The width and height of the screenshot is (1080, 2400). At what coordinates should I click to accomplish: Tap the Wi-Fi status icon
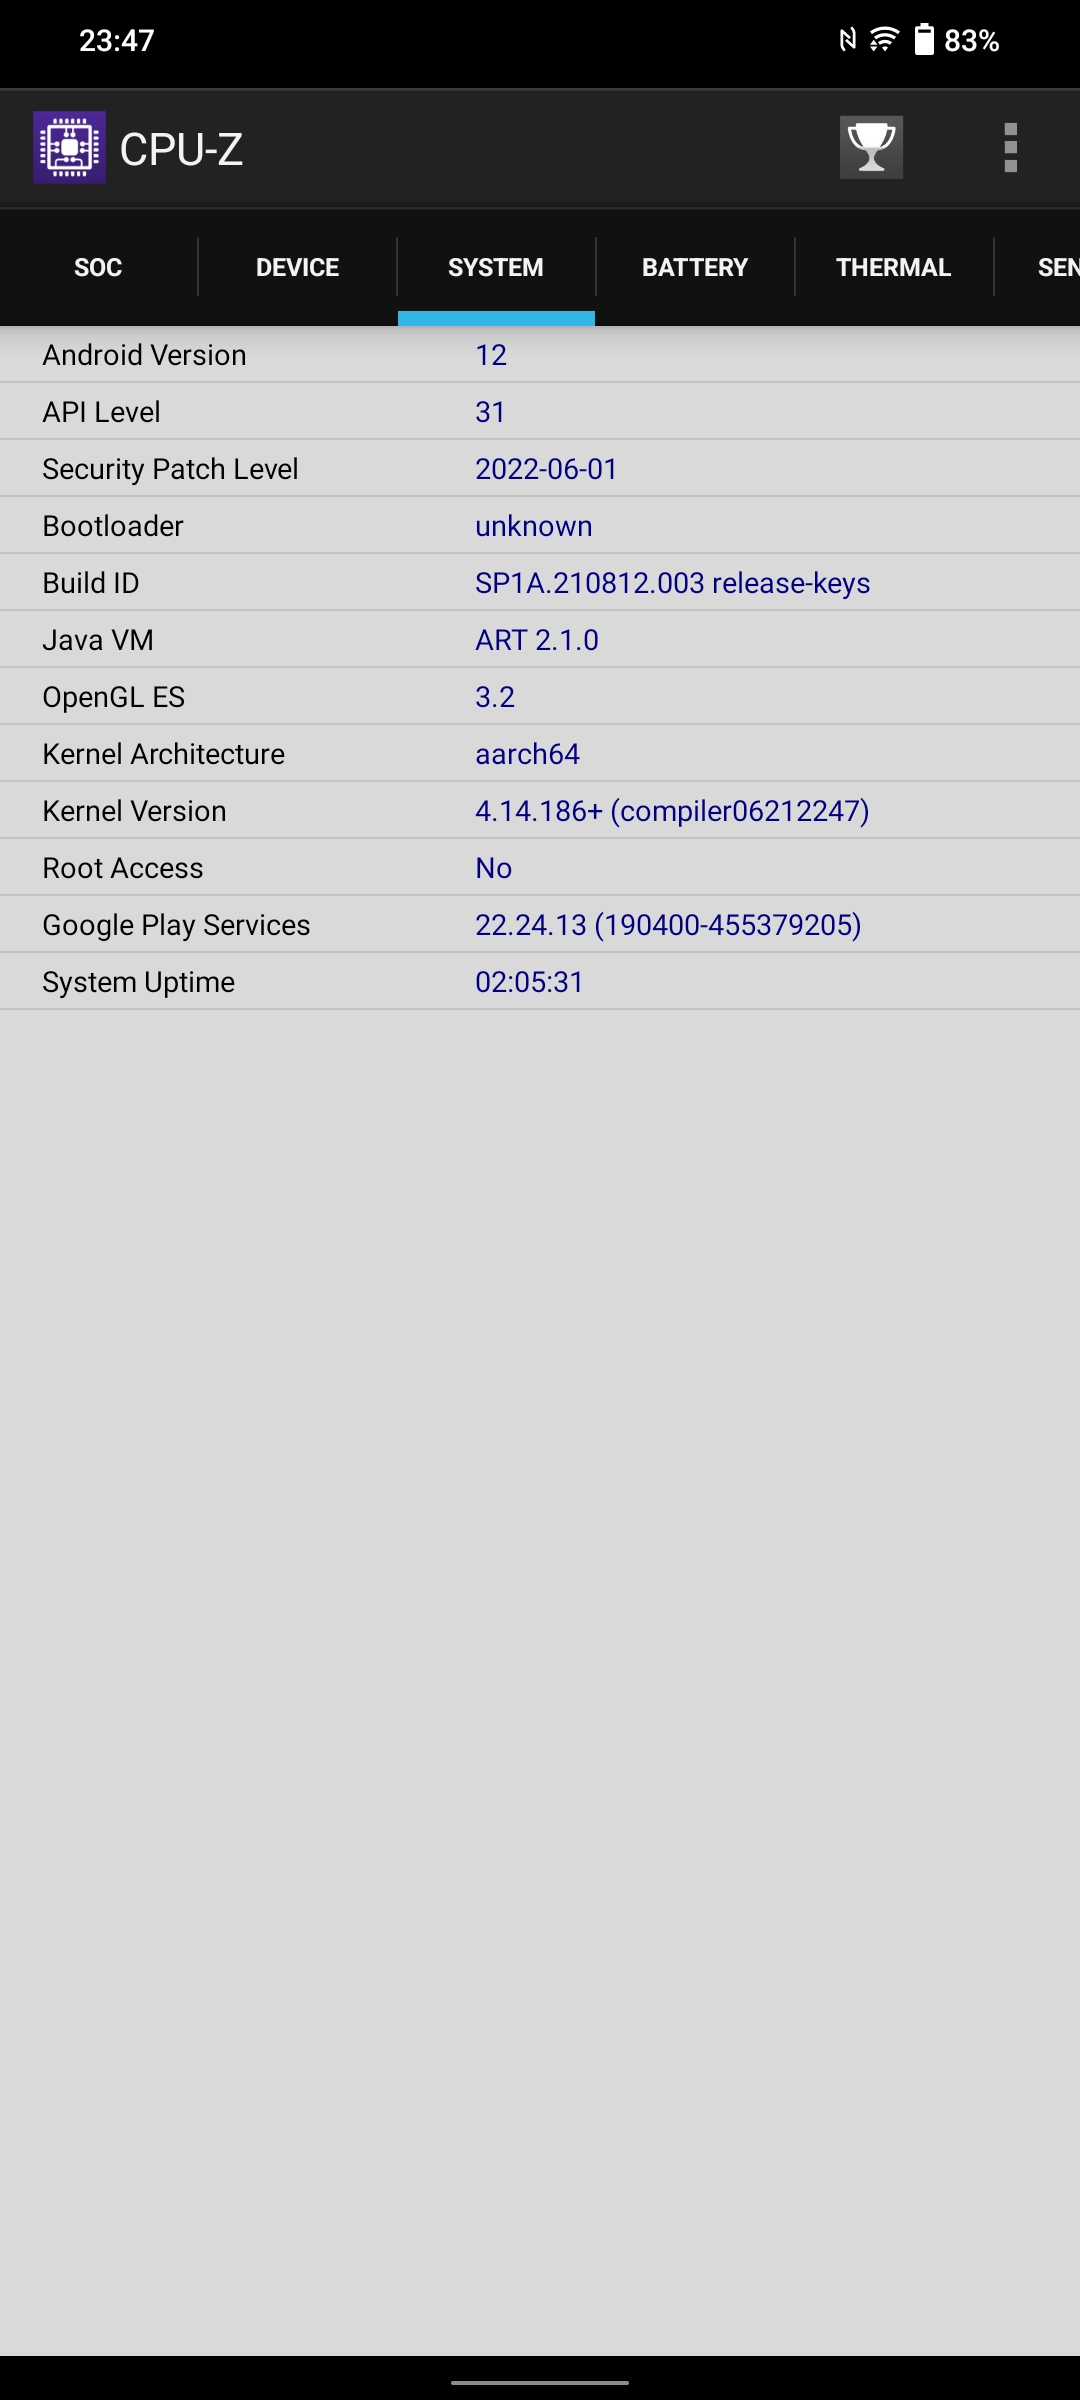(884, 40)
